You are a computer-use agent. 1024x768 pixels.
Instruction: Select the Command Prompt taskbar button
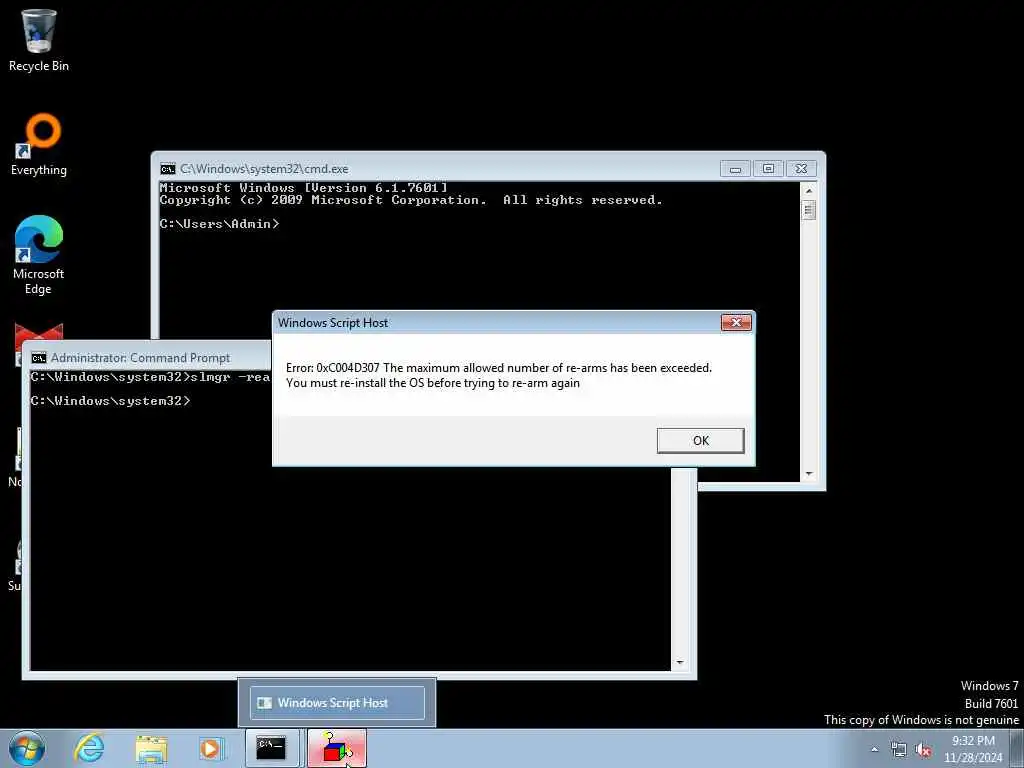tap(272, 748)
